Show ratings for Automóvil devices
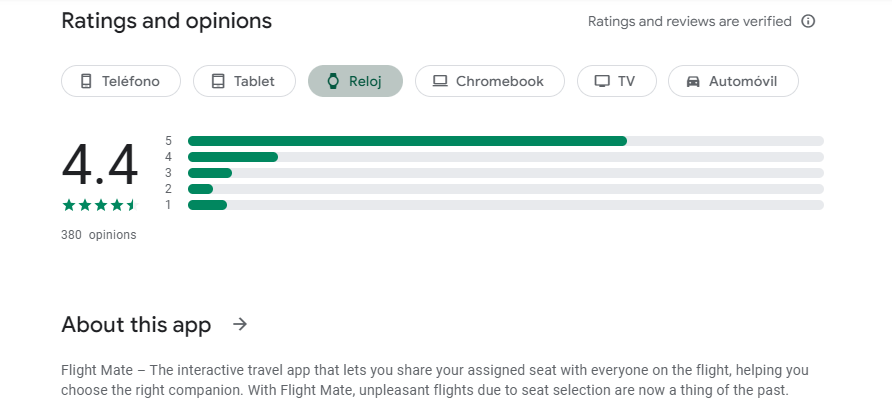 (732, 81)
